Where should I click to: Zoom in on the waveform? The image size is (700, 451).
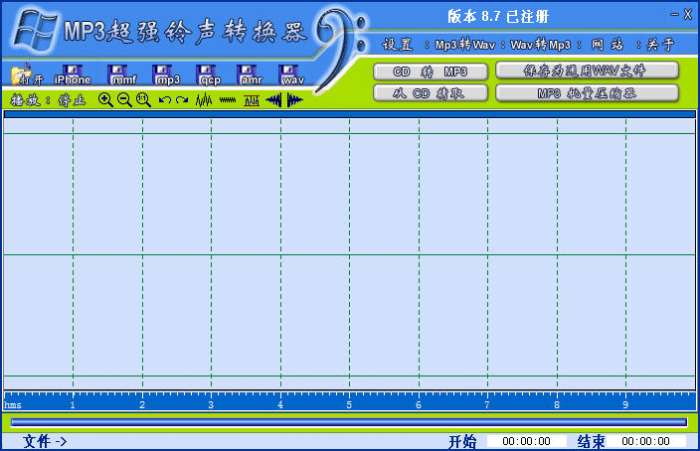point(105,100)
